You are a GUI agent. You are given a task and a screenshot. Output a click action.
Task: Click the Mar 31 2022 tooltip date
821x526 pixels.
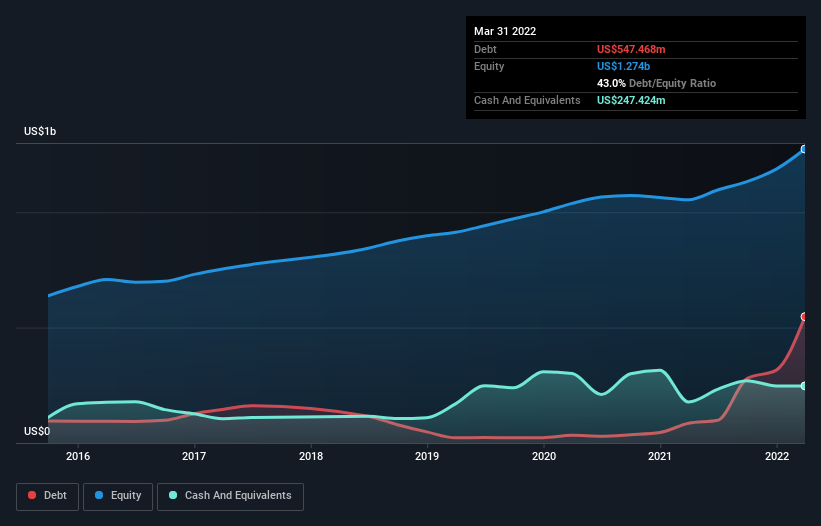[505, 31]
